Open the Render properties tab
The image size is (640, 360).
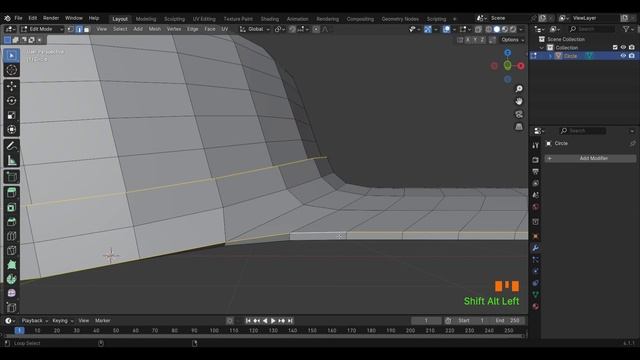[x=536, y=160]
